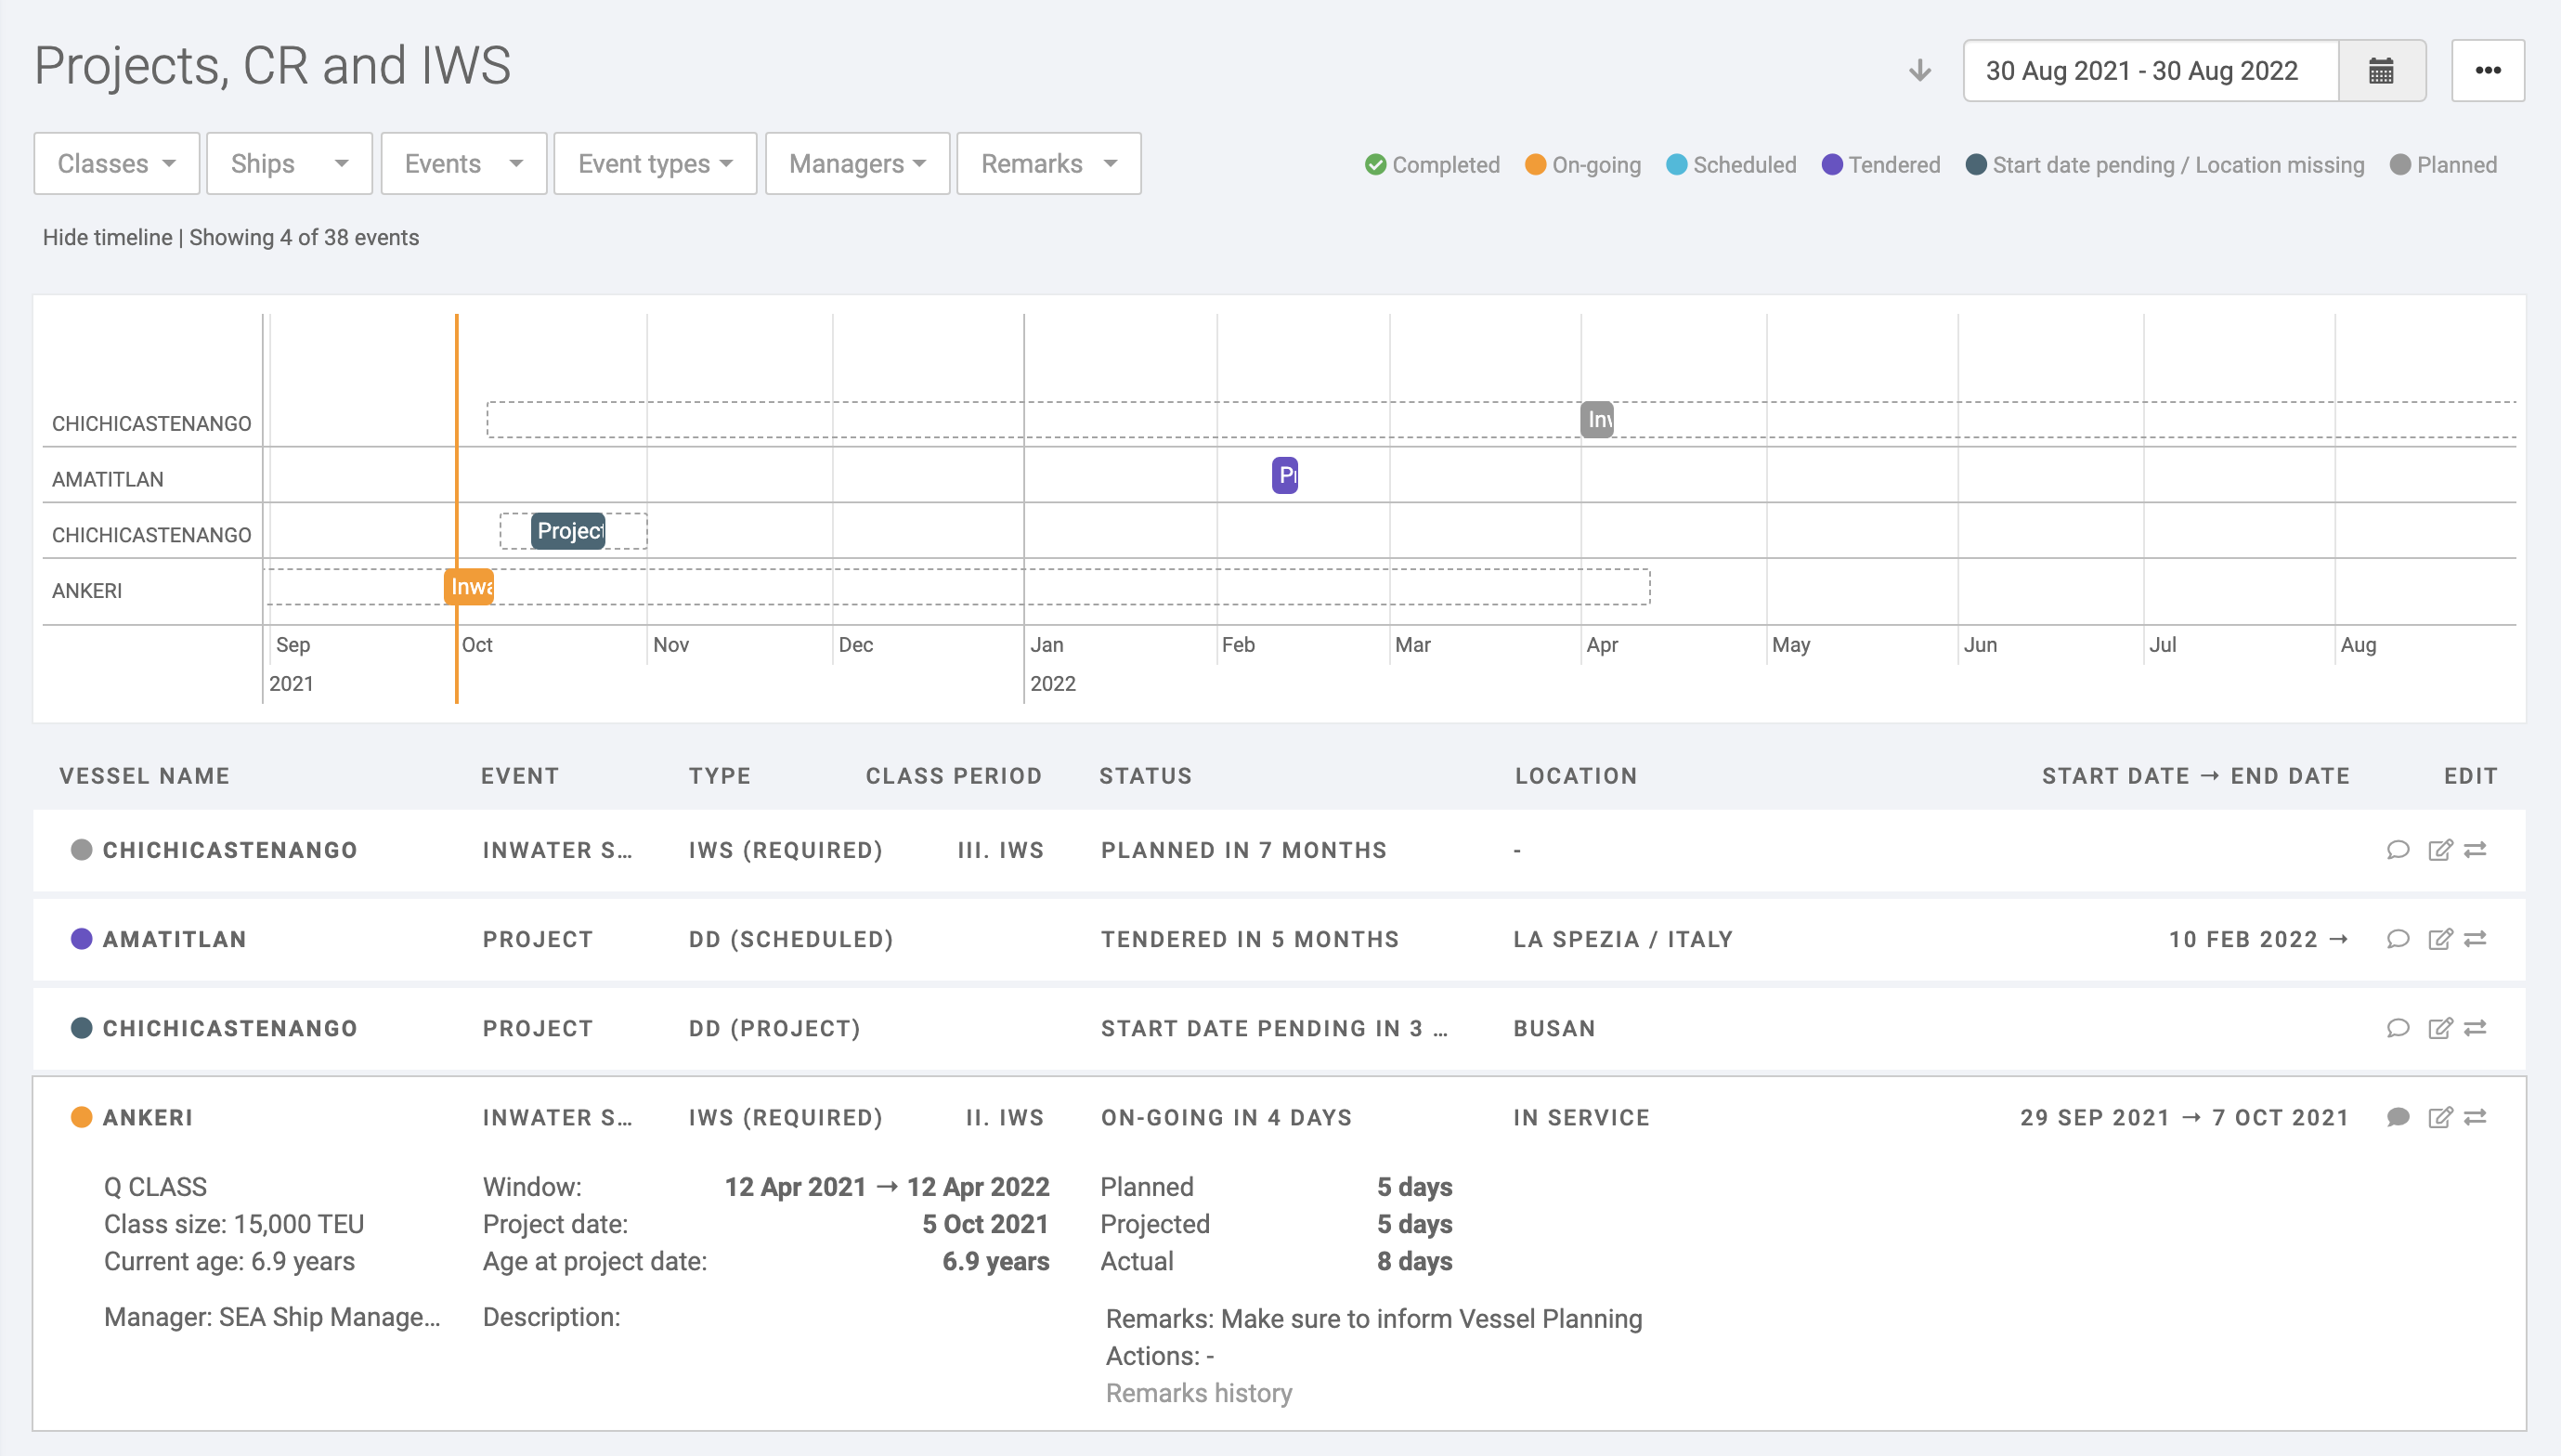Click swap arrows icon for Ankeri row
2561x1456 pixels.
pos(2475,1117)
